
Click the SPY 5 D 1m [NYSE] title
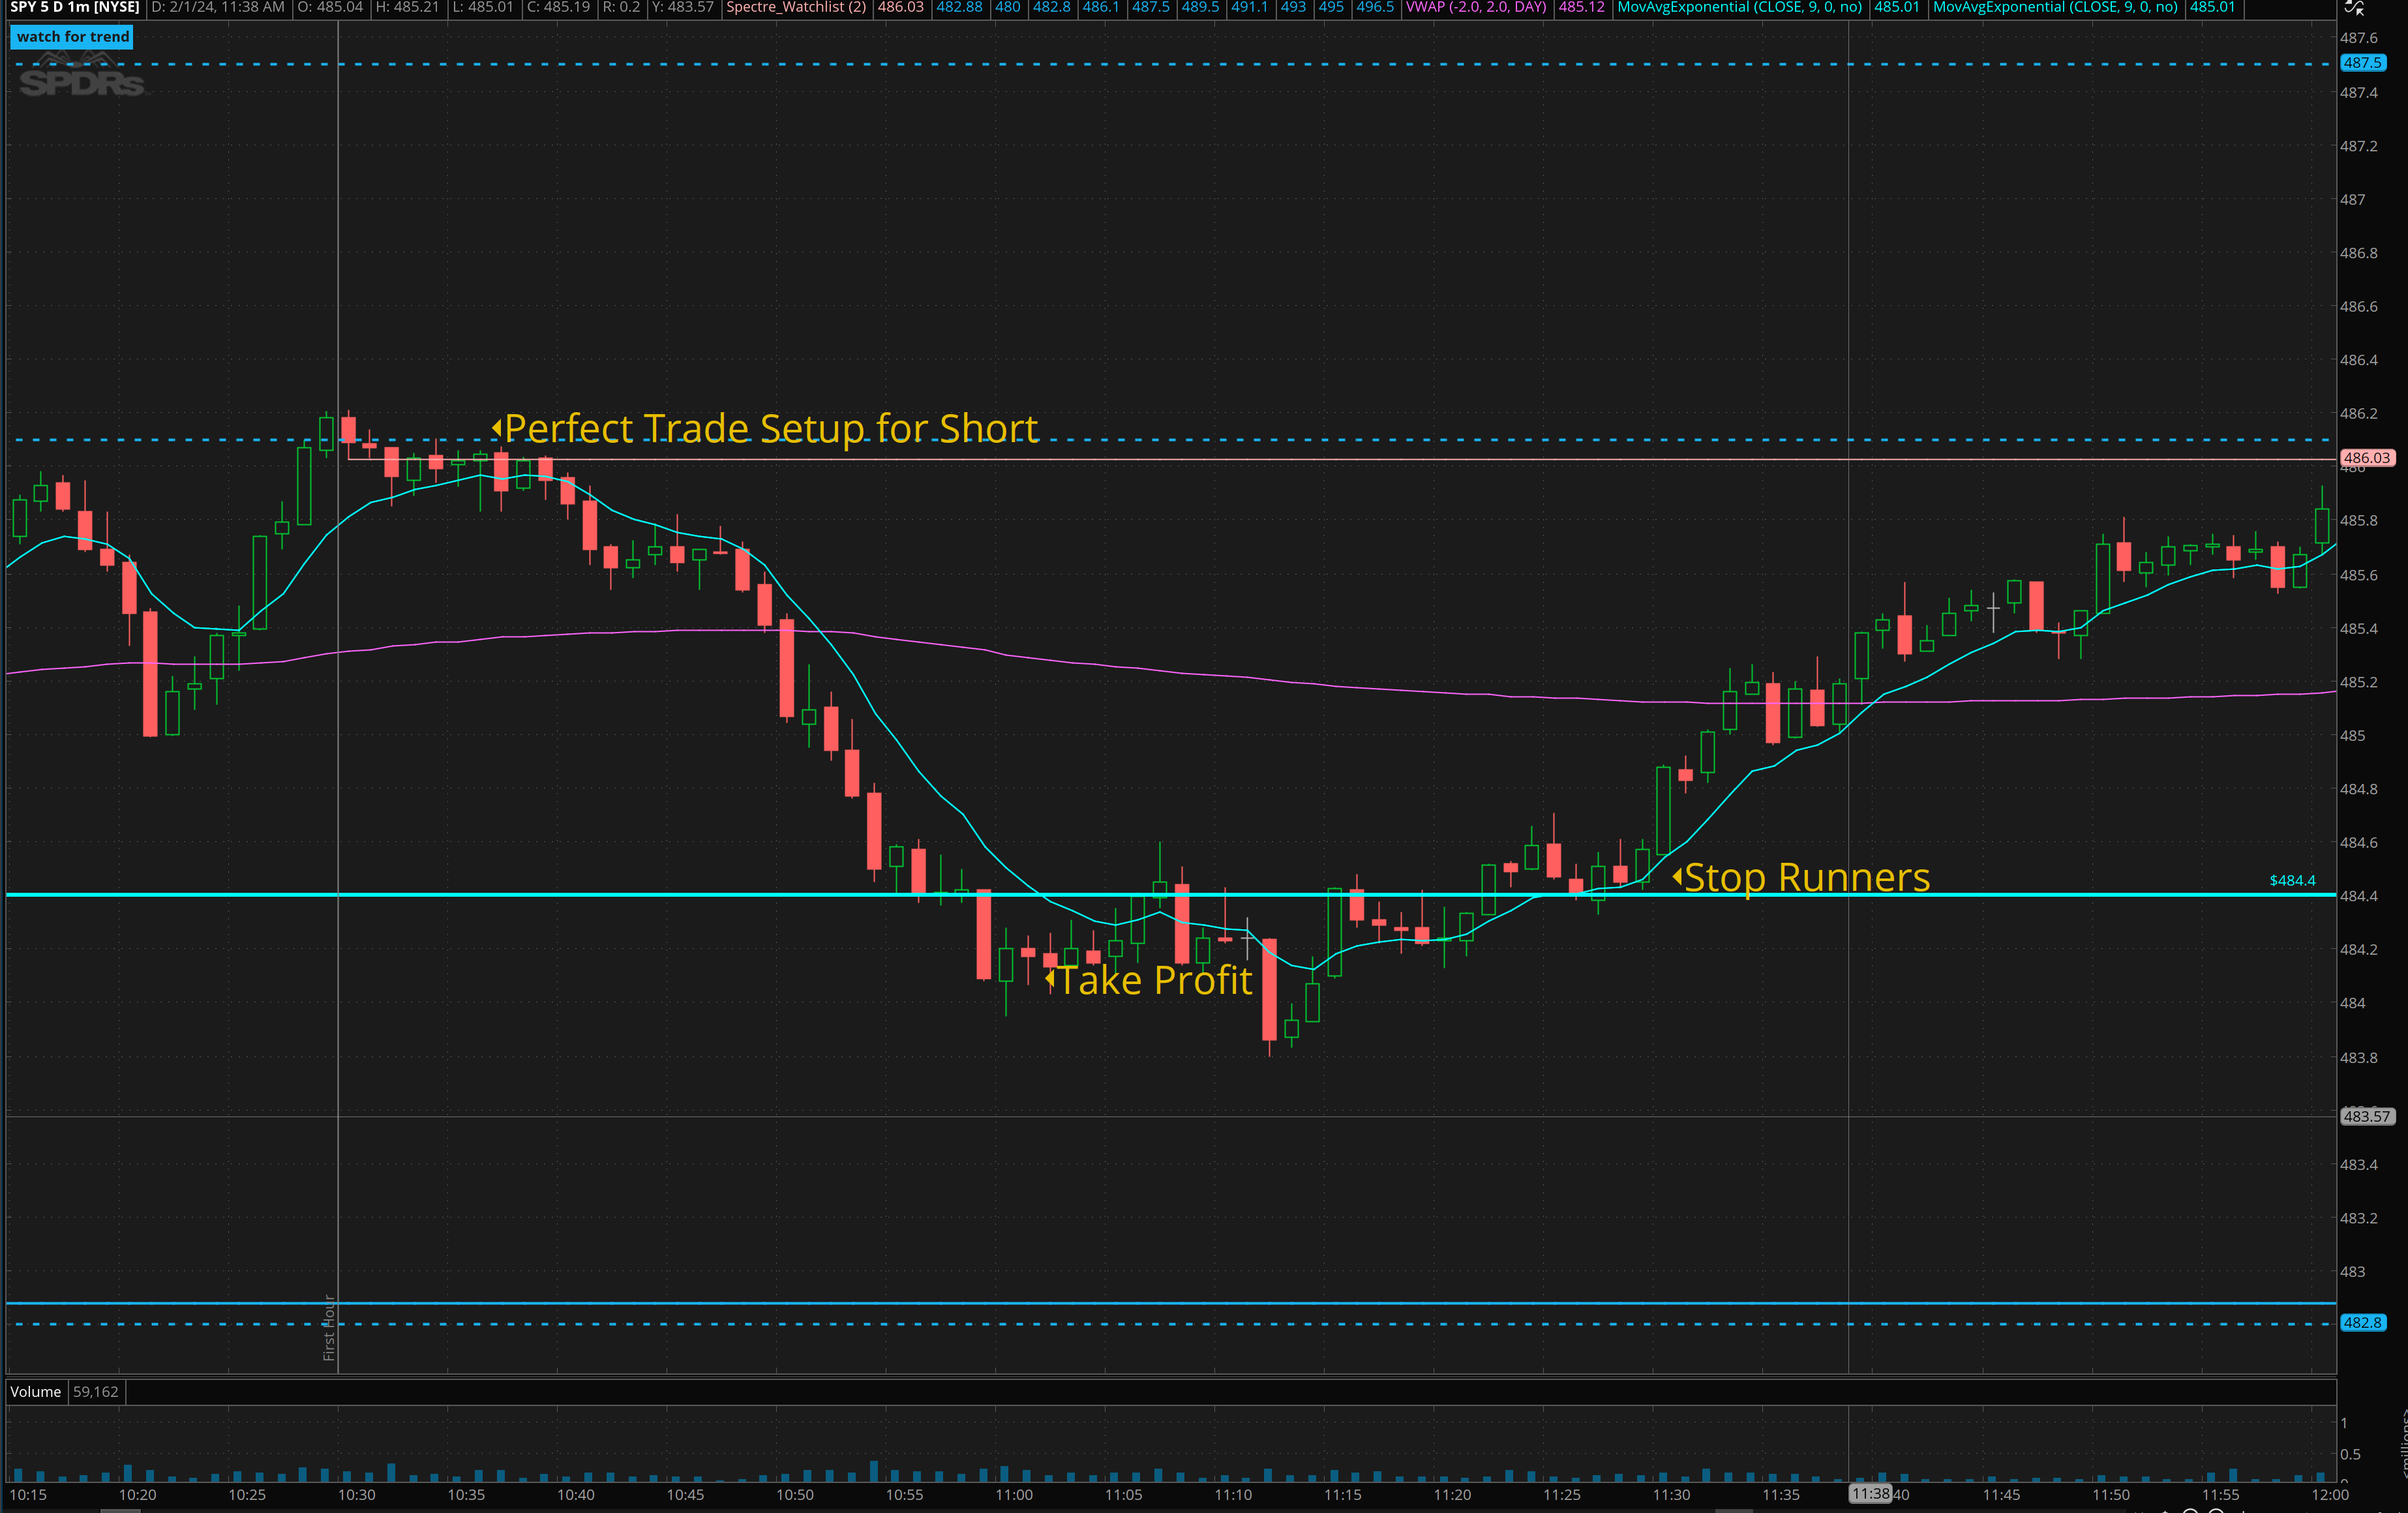[75, 8]
